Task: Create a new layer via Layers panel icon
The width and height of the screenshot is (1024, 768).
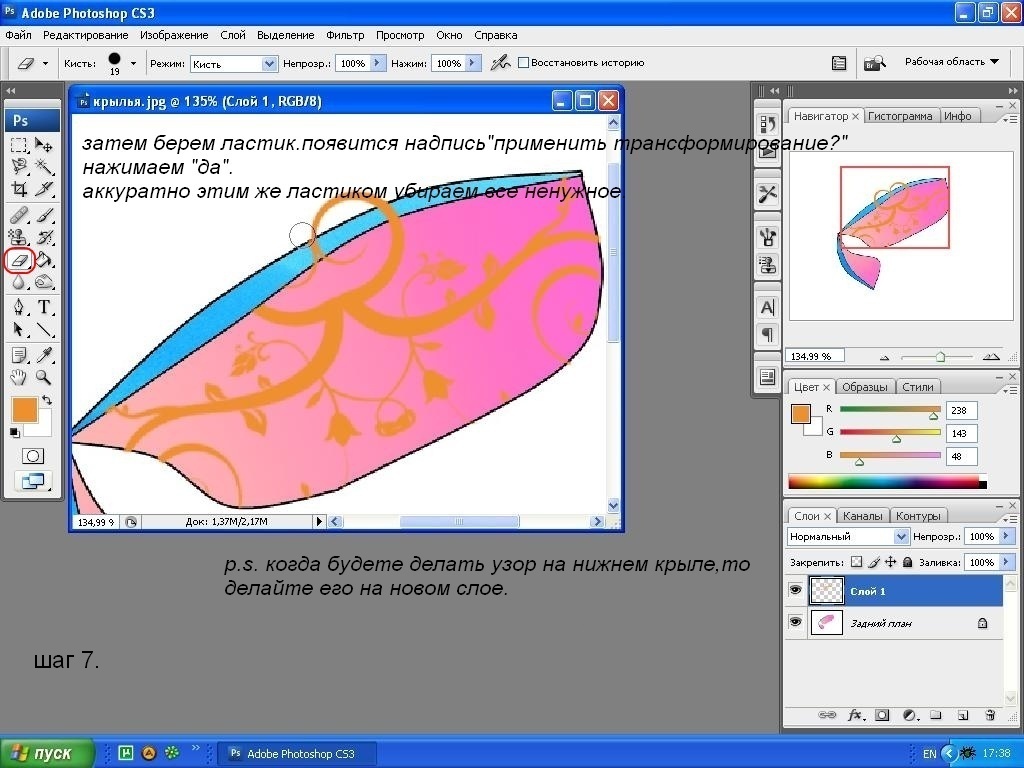Action: coord(963,715)
